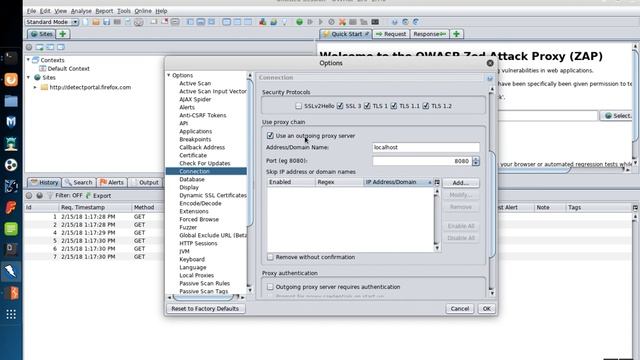Screen dimensions: 640x360
Task: Click the lightbulb icon in the toolbar
Action: click(x=284, y=22)
